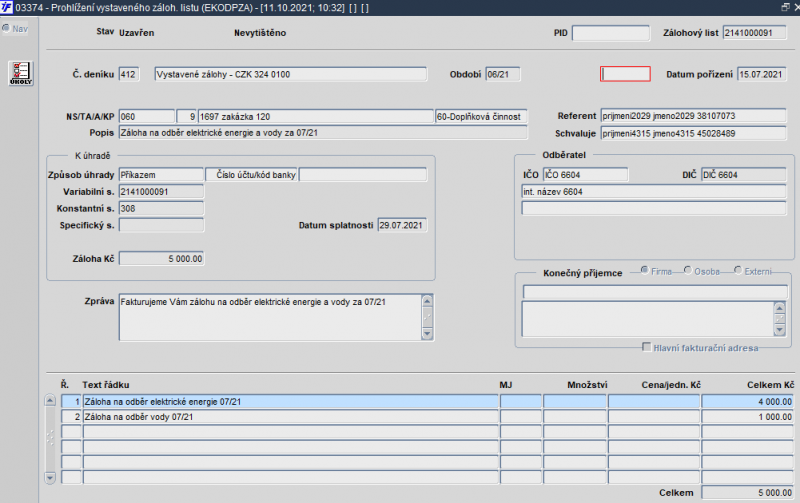Click the 60-Doplňková činnost field
This screenshot has width=800, height=503.
[481, 117]
